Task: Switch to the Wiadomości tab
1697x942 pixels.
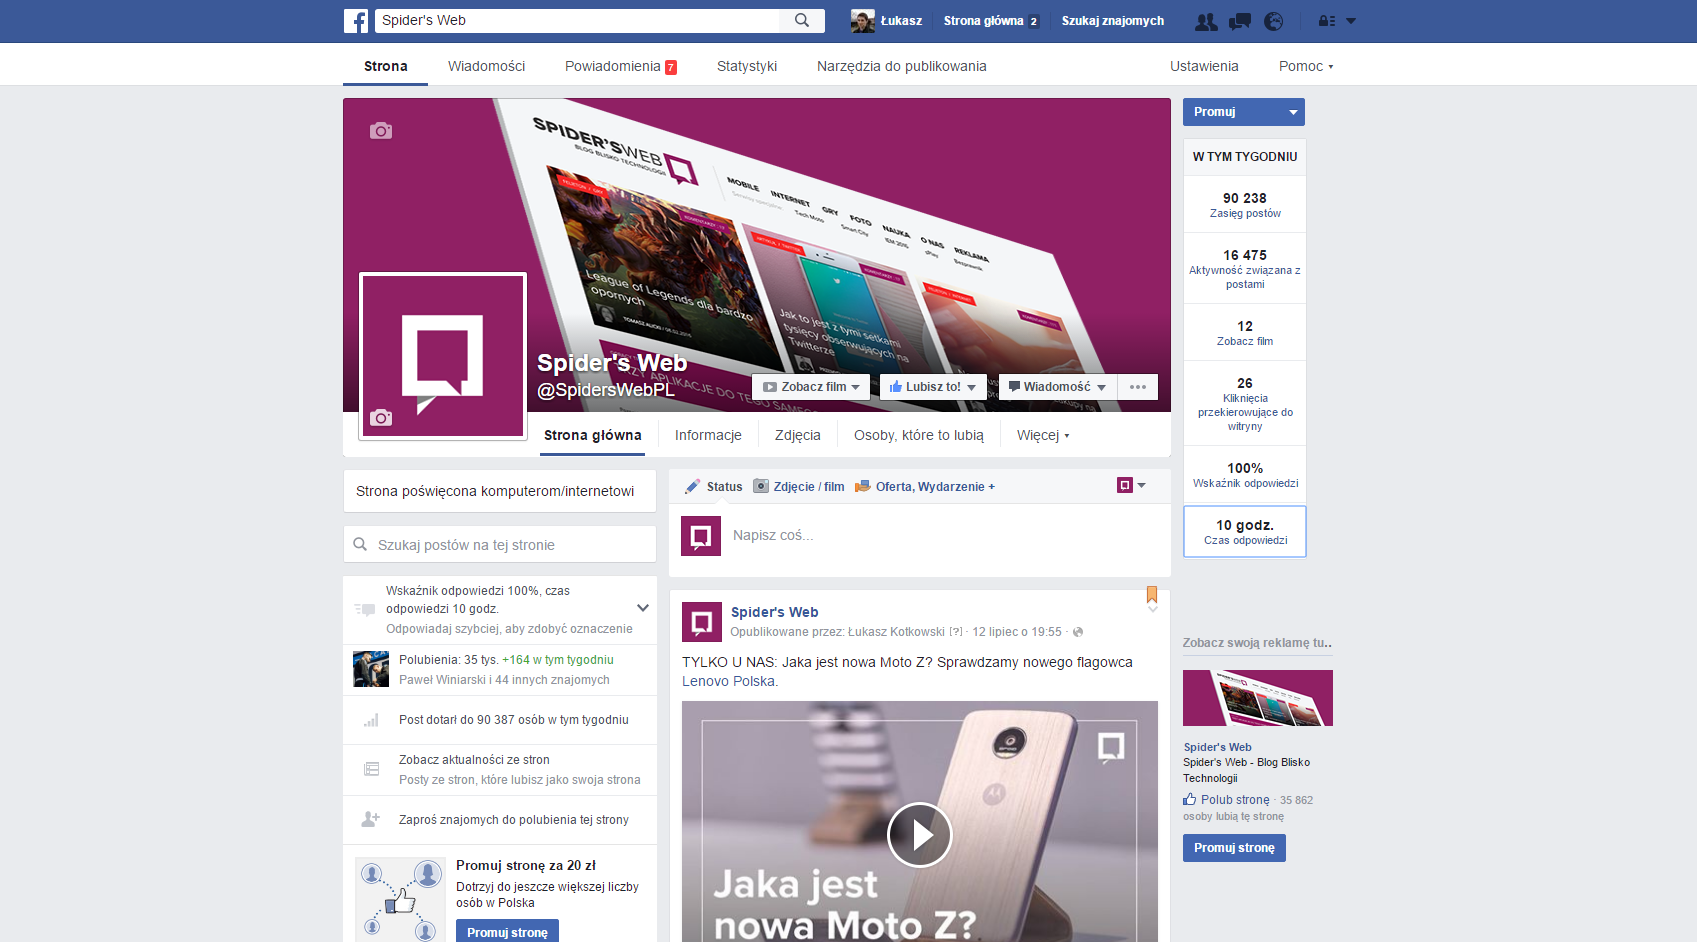Action: [486, 66]
